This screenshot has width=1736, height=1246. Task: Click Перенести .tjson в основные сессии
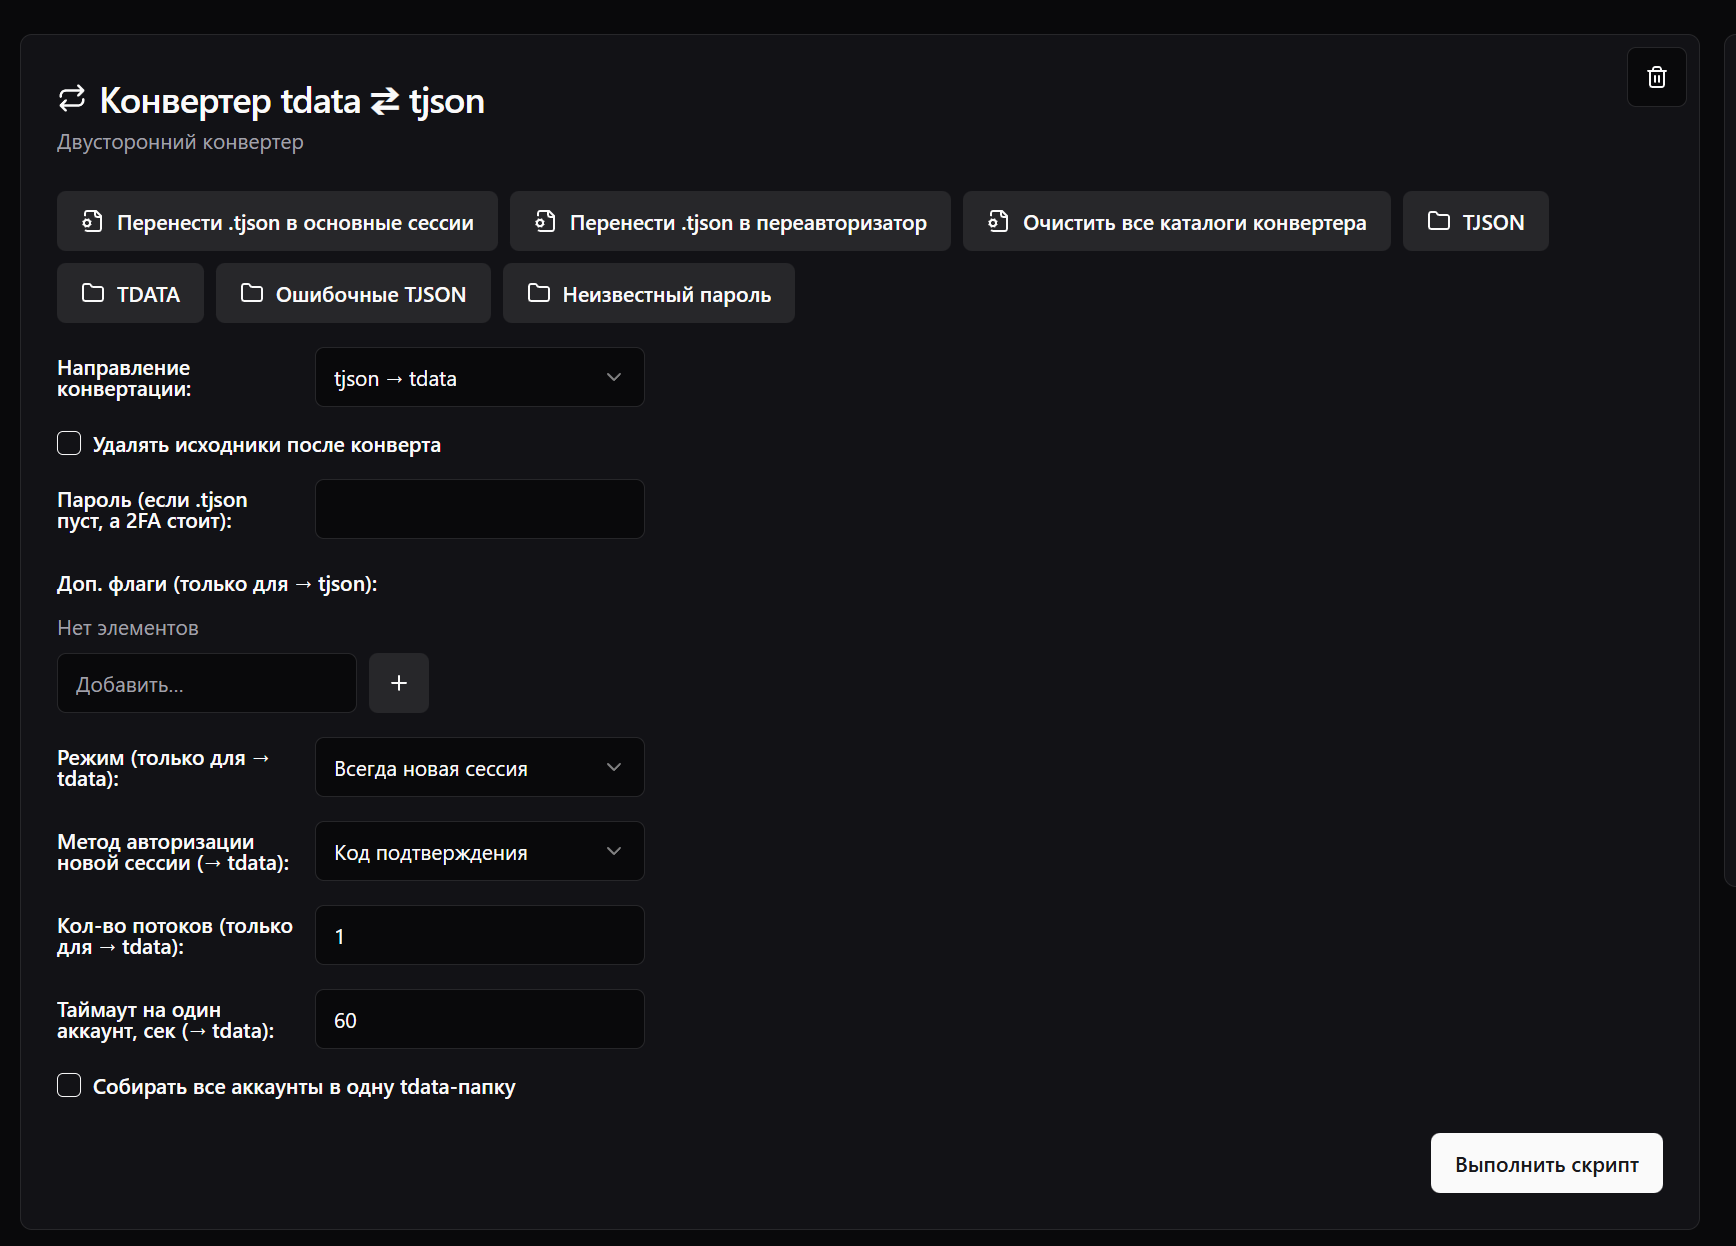[277, 221]
